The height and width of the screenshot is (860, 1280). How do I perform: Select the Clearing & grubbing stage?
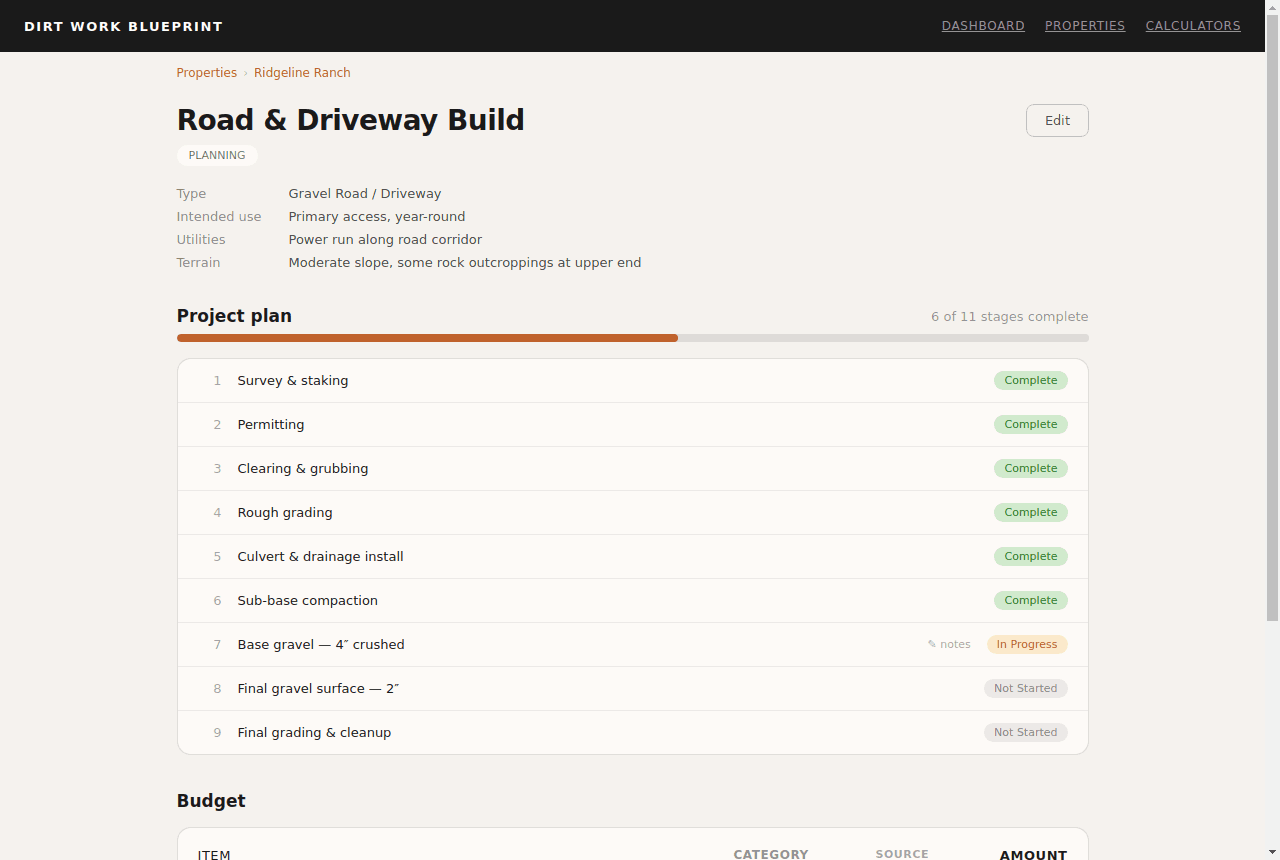[633, 469]
